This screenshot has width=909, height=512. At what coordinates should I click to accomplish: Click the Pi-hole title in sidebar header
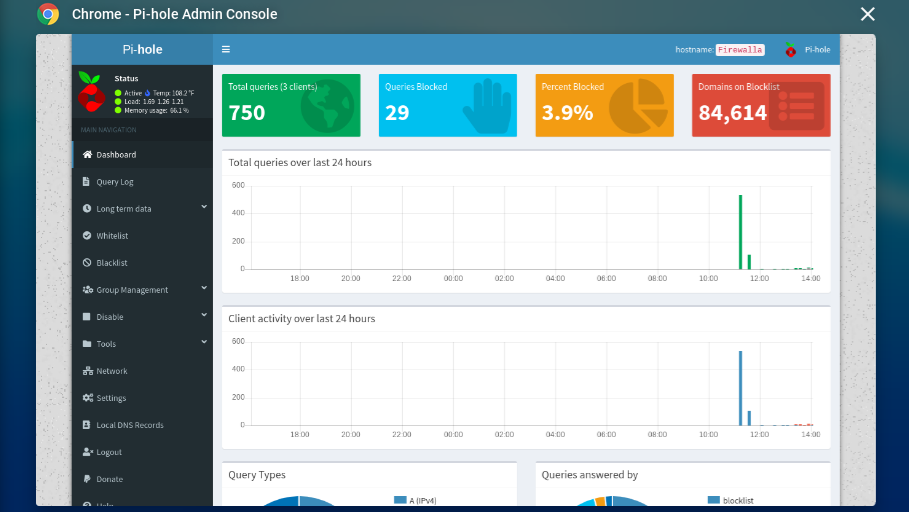(143, 49)
